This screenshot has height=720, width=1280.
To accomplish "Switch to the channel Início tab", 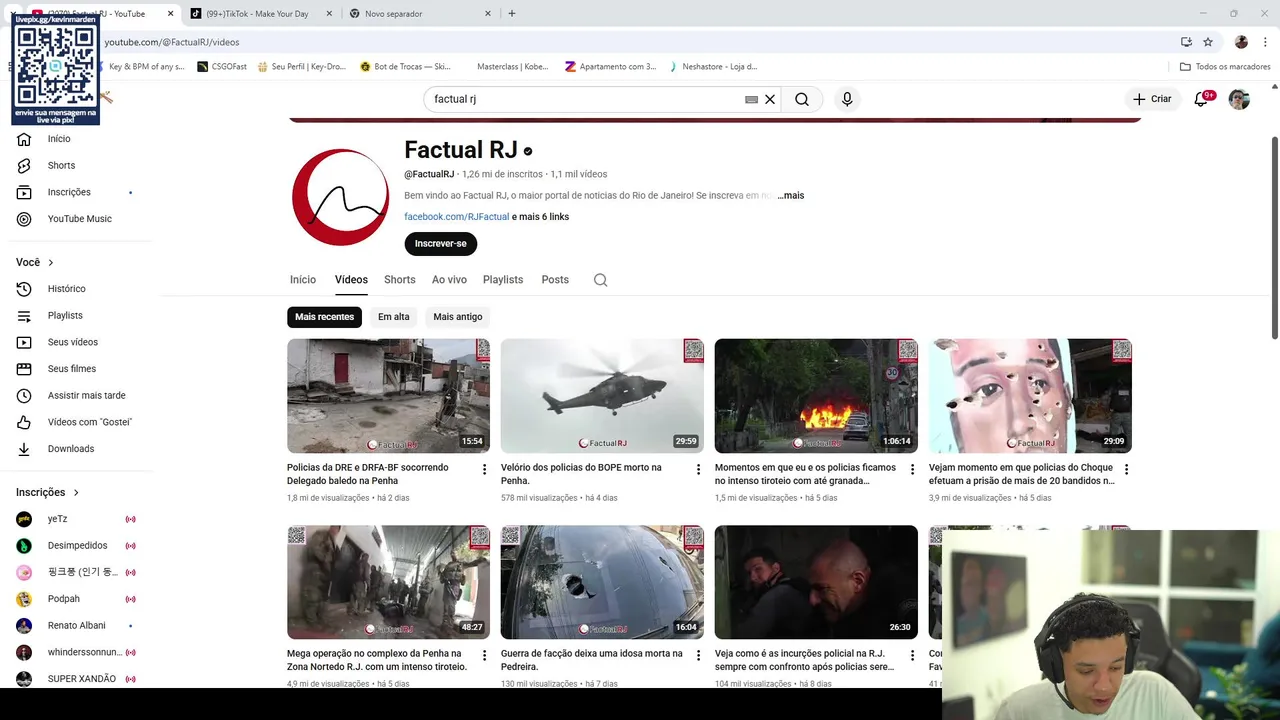I will 303,280.
